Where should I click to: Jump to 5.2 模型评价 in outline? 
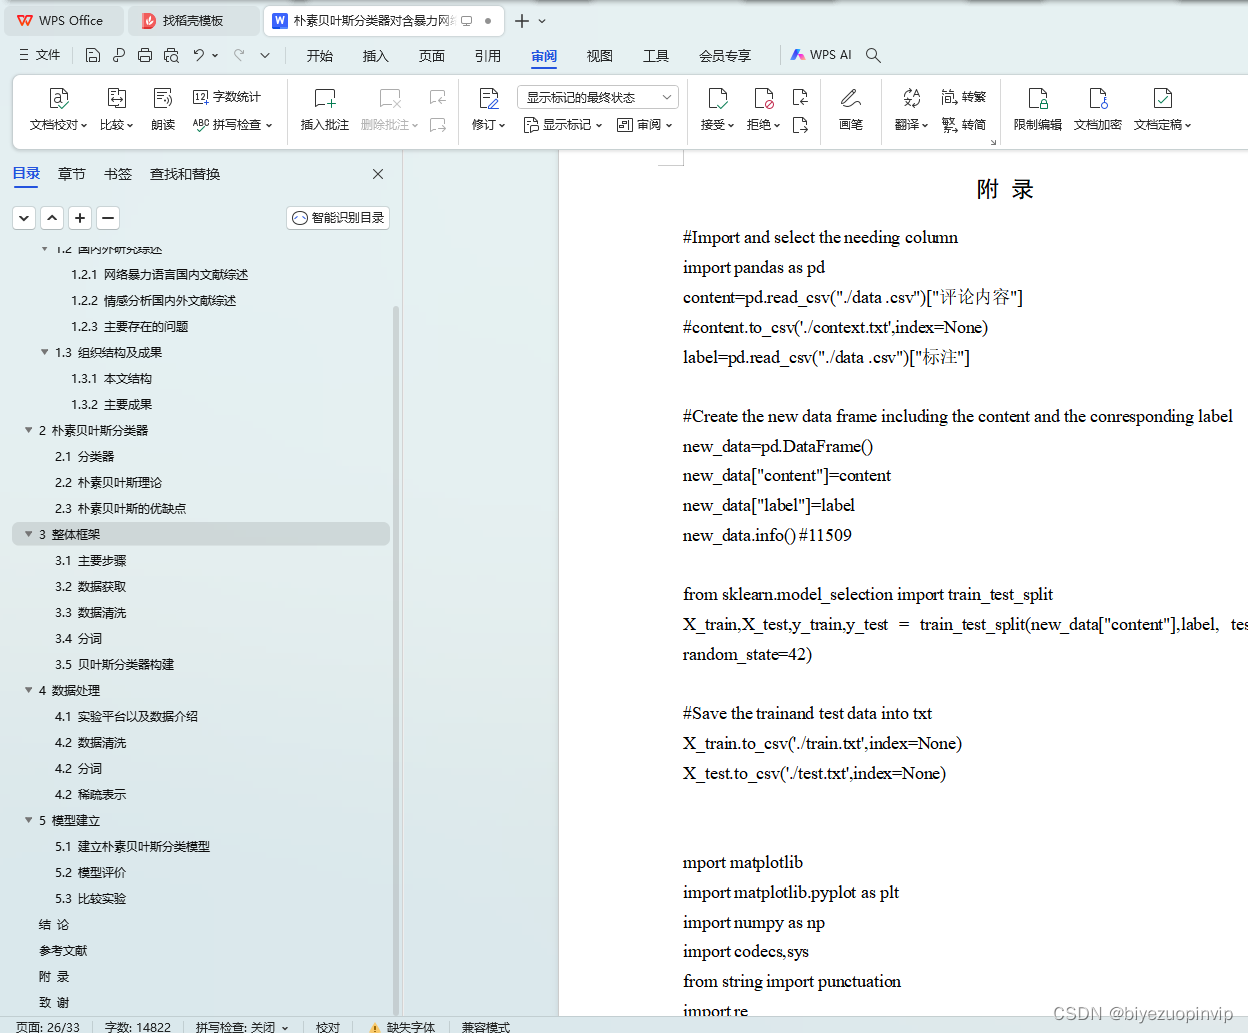91,872
